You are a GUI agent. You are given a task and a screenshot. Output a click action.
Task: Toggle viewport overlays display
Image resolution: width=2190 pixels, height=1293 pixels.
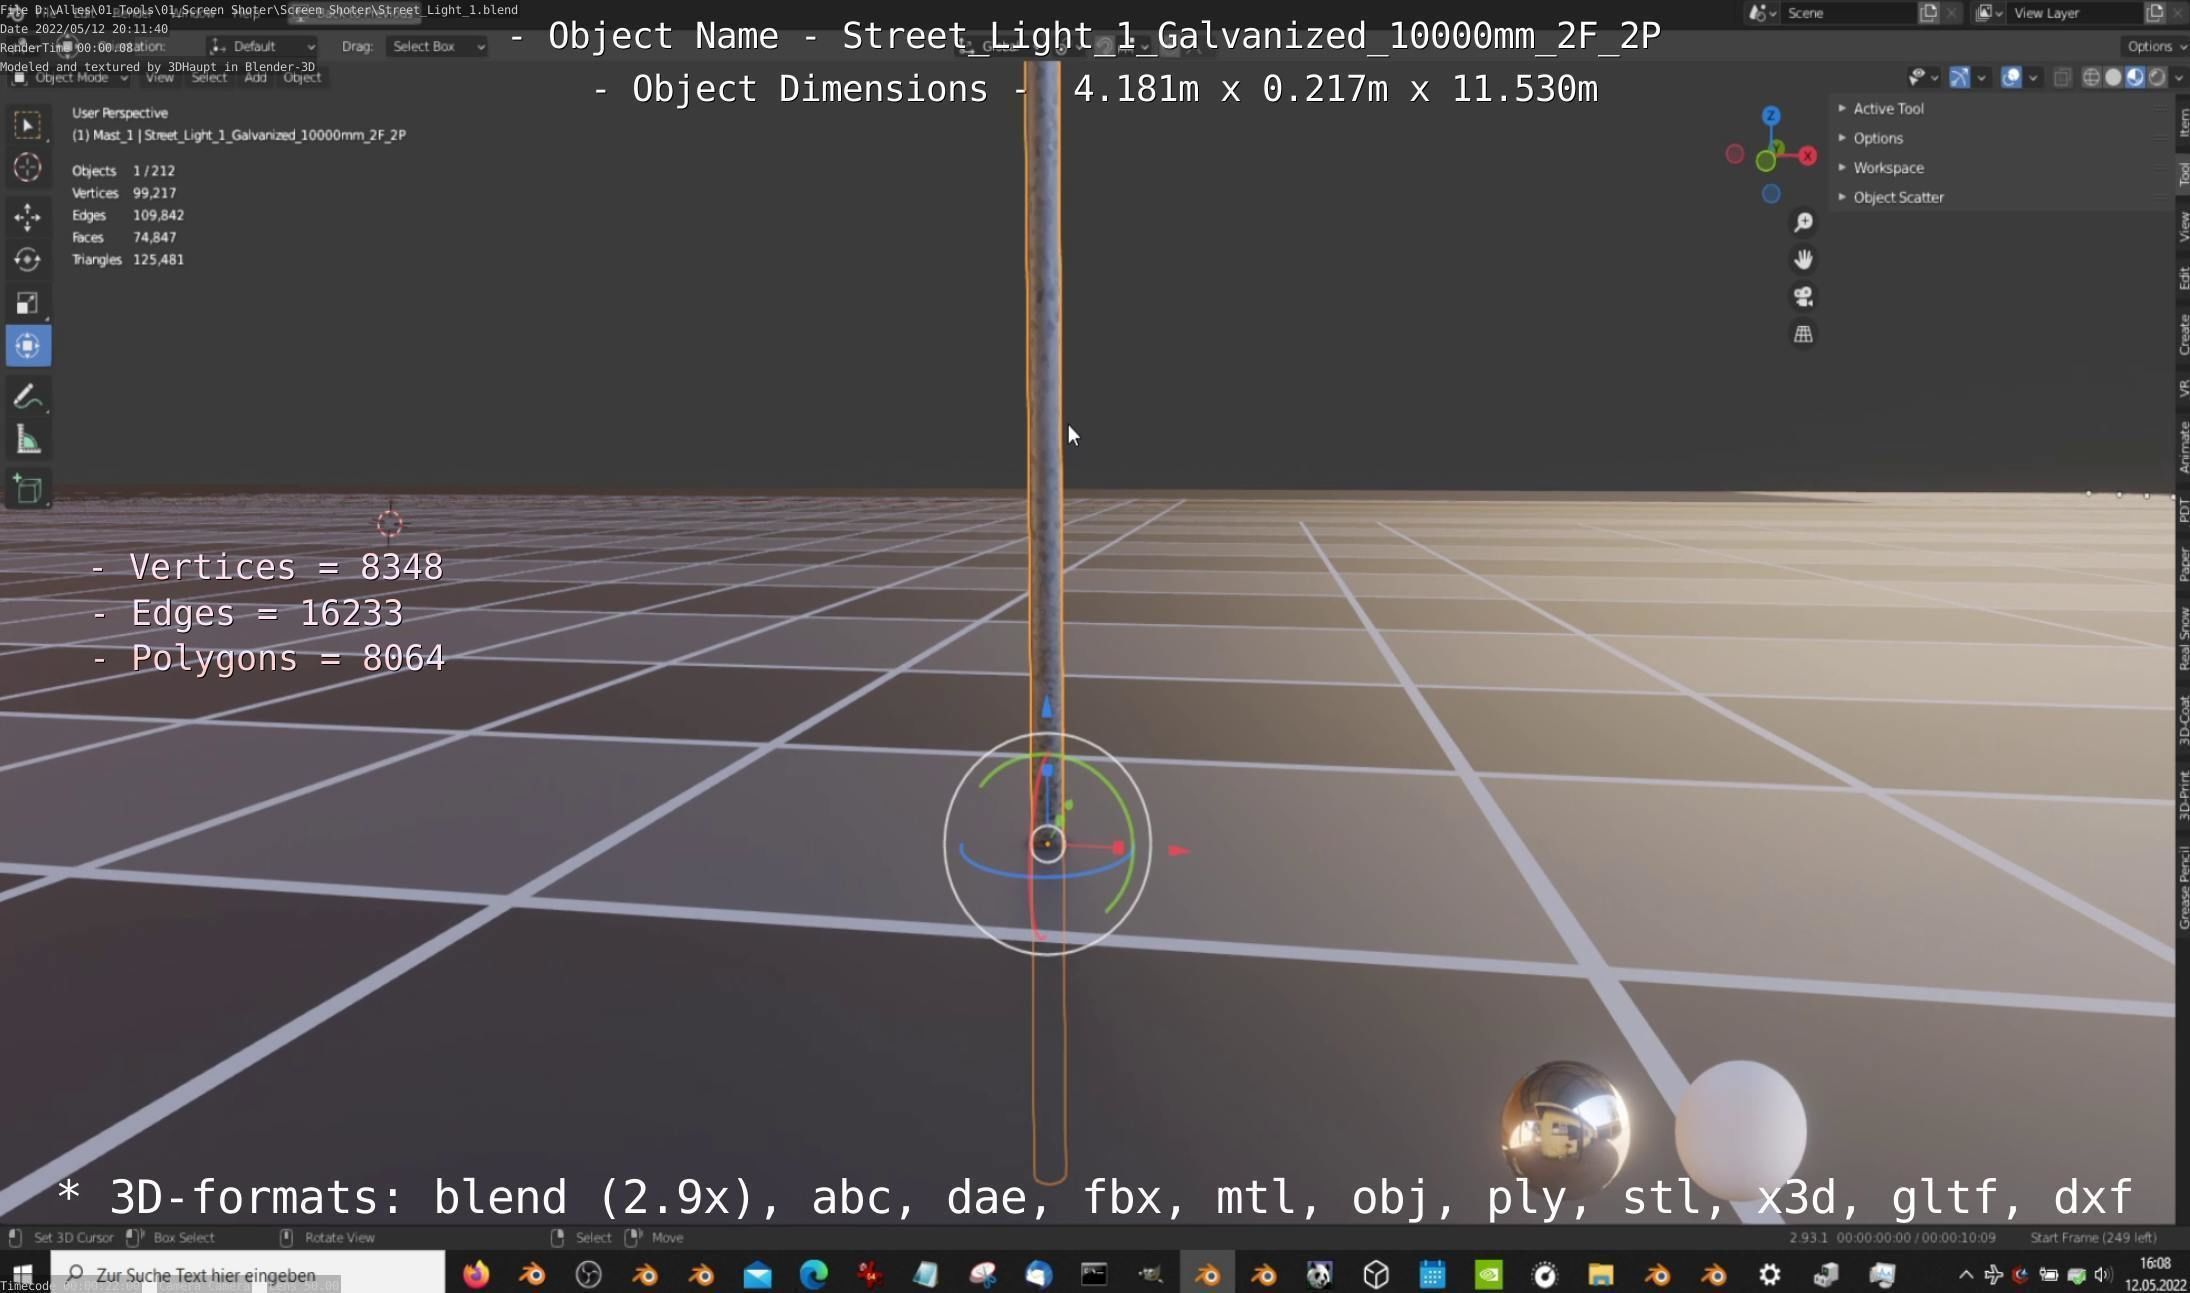click(2011, 78)
